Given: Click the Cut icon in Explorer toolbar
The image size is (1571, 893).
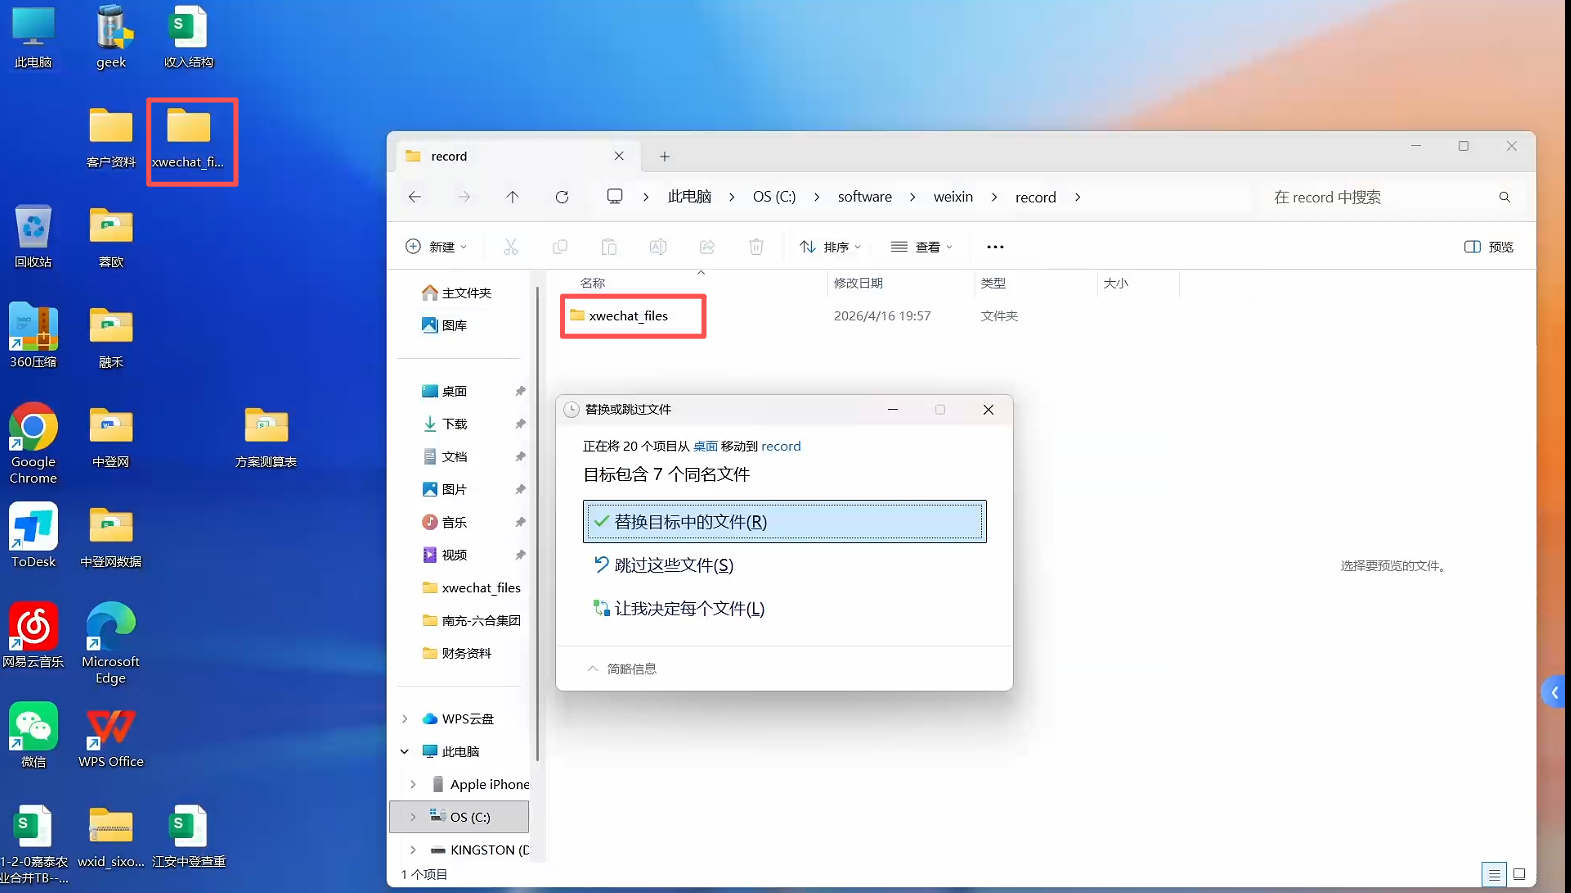Looking at the screenshot, I should click(510, 247).
